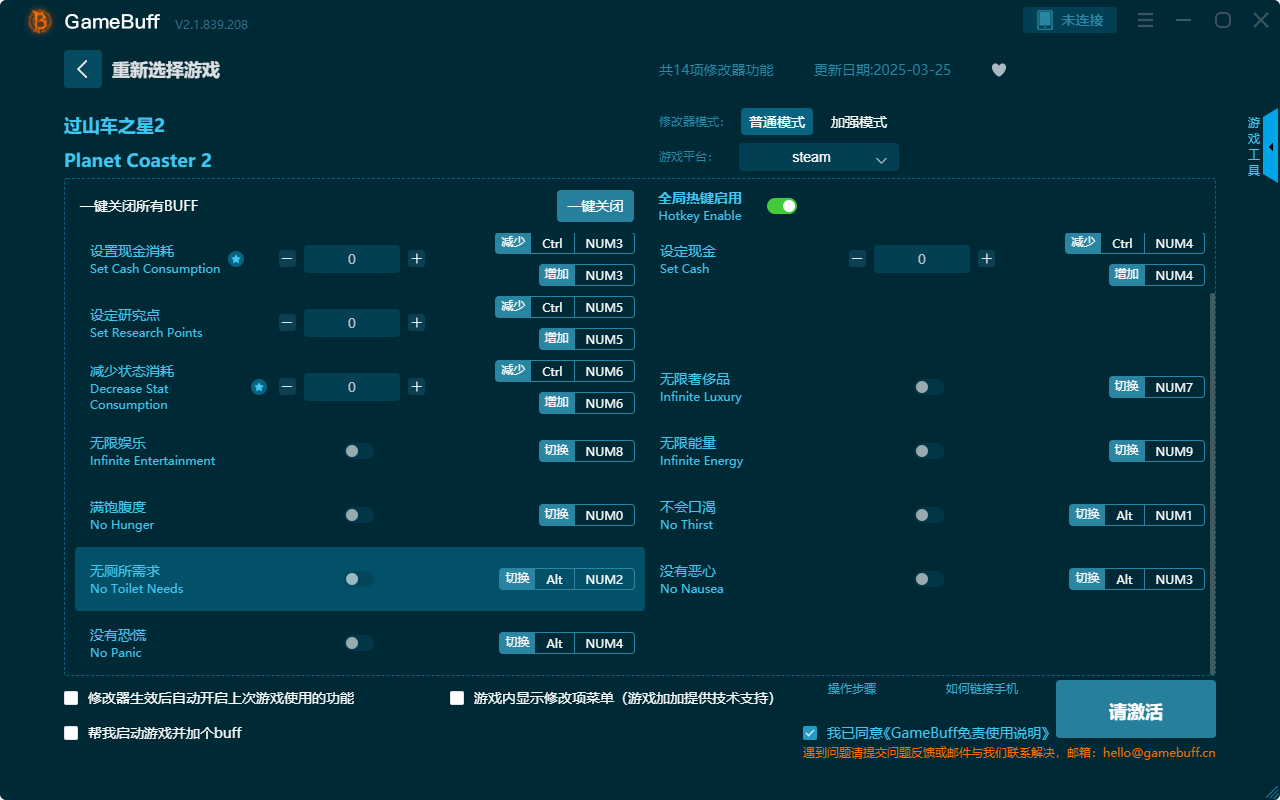Click the heart icon to favorite this trainer
Screen dimensions: 1280x800
(x=998, y=70)
